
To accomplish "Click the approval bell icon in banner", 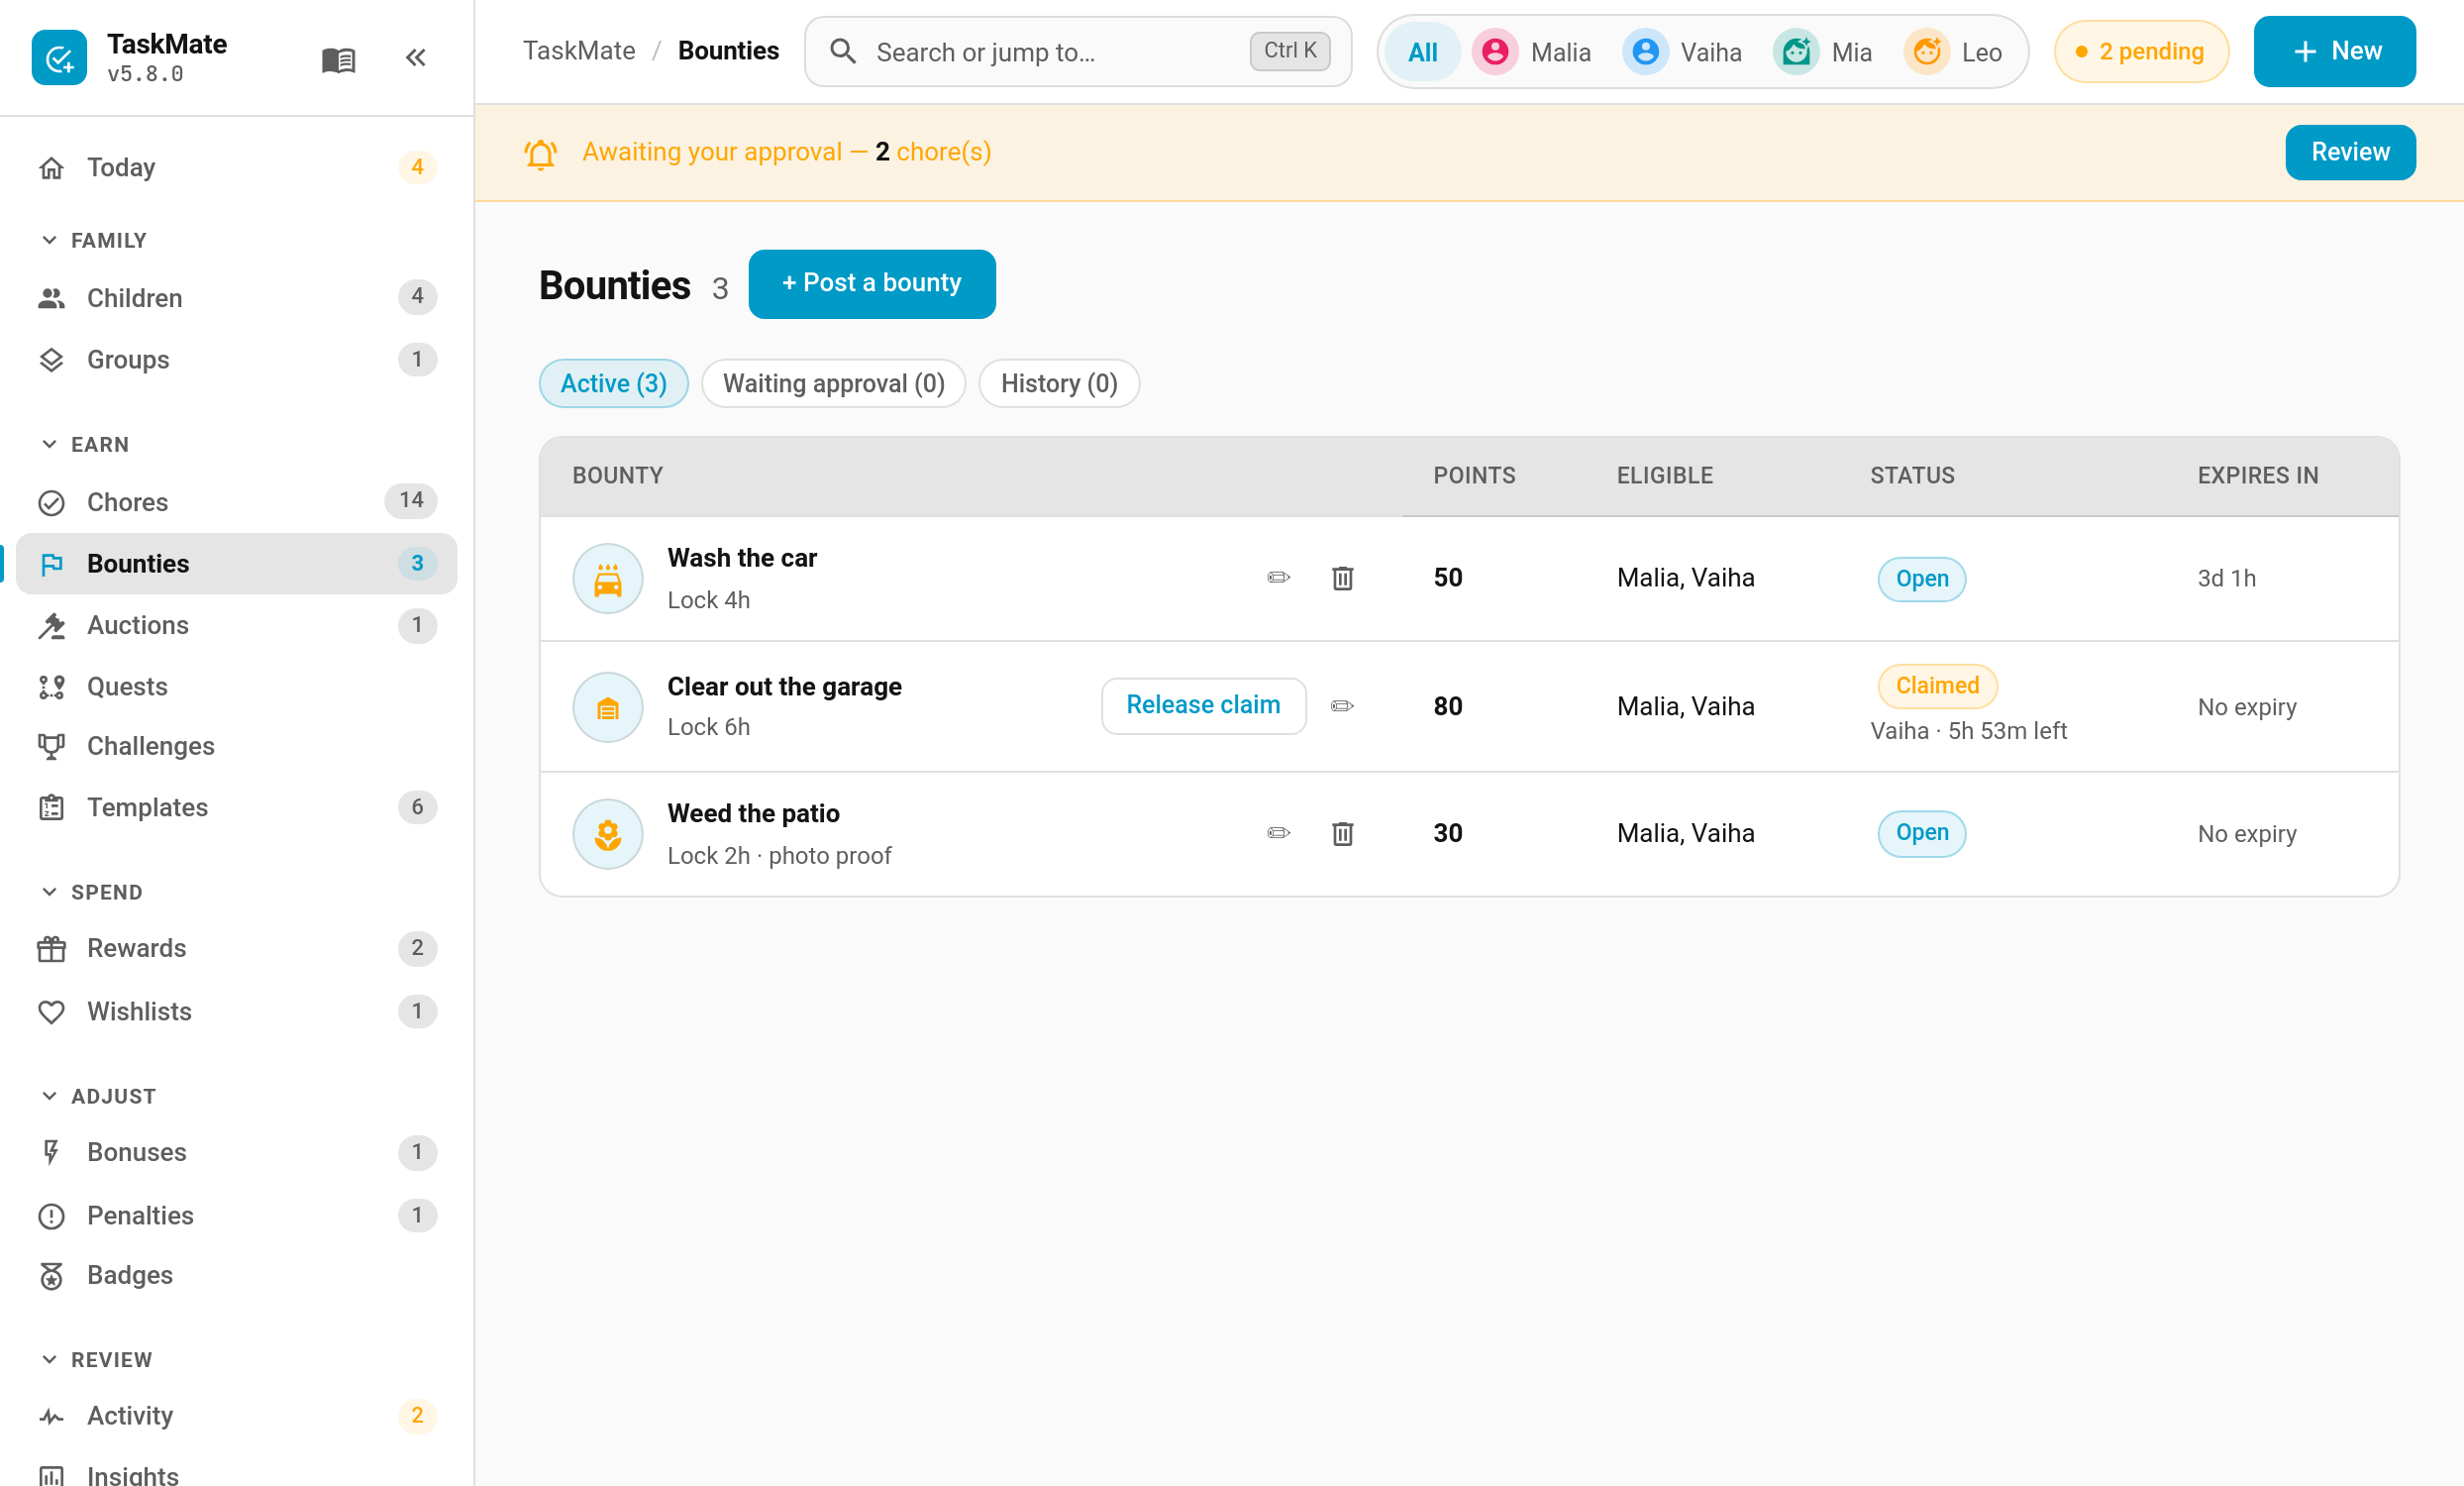I will pos(540,153).
